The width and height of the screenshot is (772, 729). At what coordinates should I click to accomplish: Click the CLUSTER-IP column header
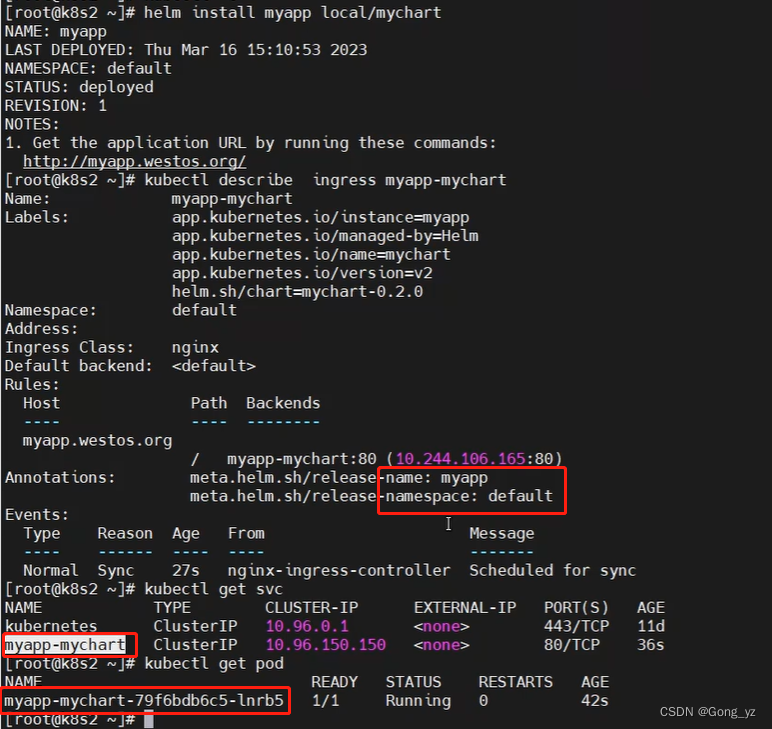[x=311, y=608]
